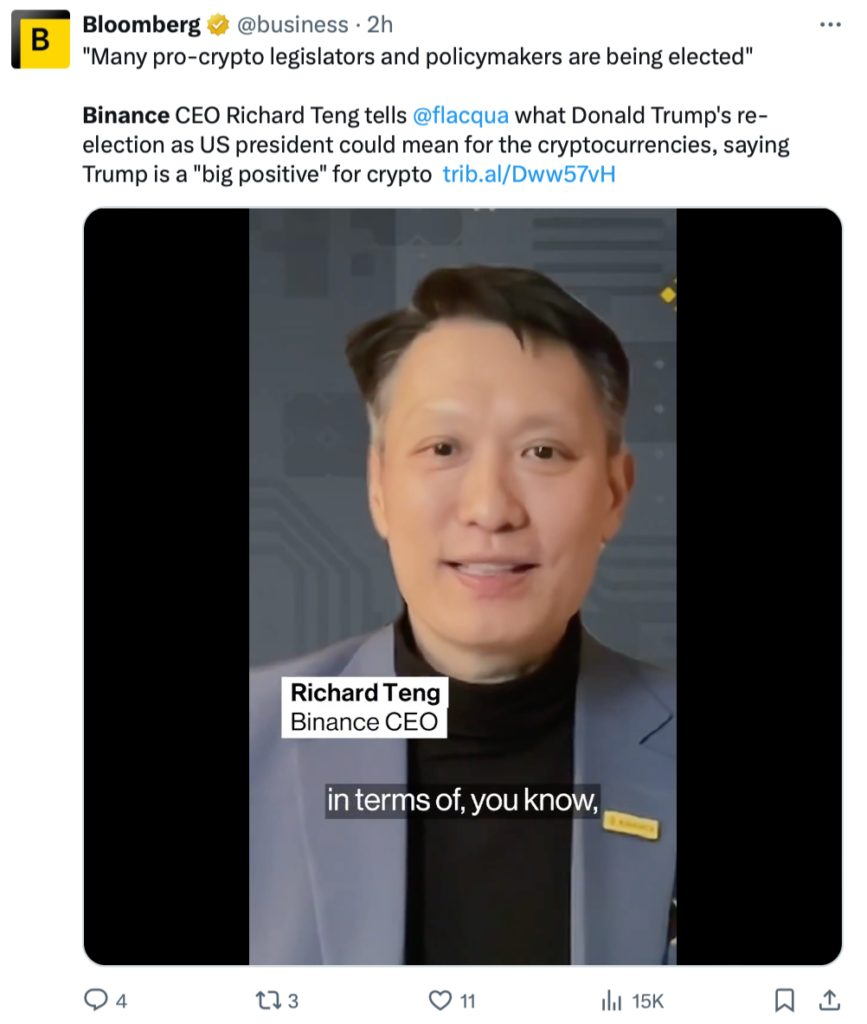
Task: Click the bold Binance word in tweet
Action: pos(126,117)
